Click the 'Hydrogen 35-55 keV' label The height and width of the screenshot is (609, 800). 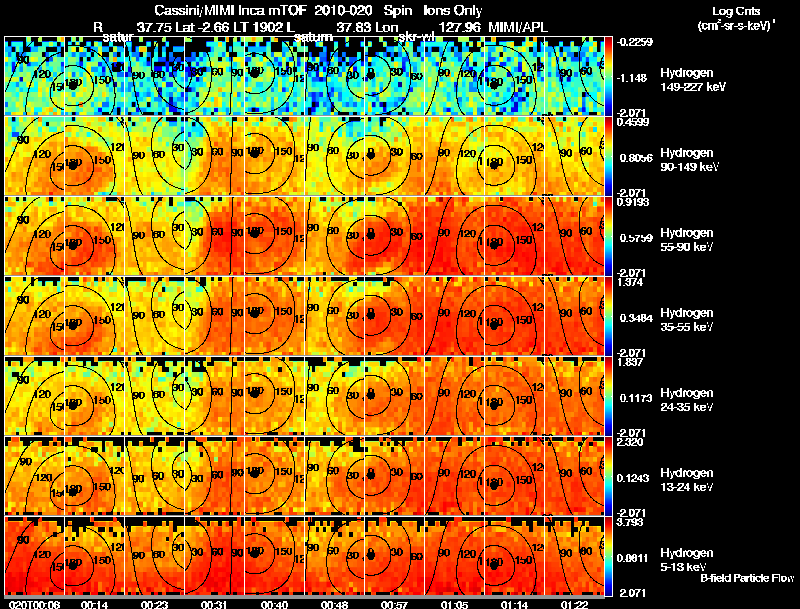pyautogui.click(x=687, y=320)
